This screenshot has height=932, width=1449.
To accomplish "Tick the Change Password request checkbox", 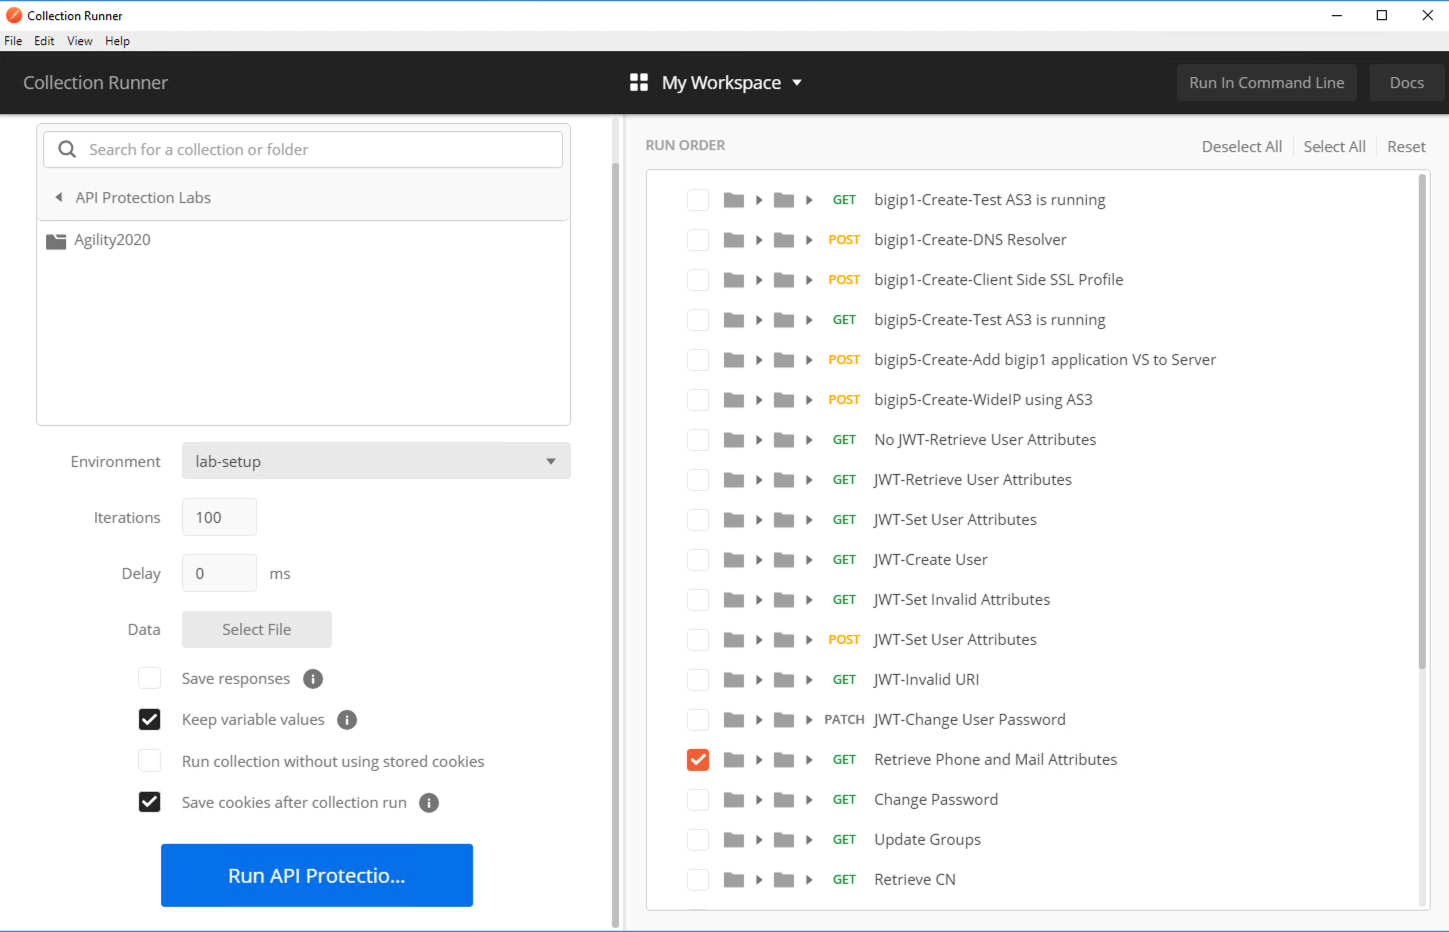I will 698,800.
